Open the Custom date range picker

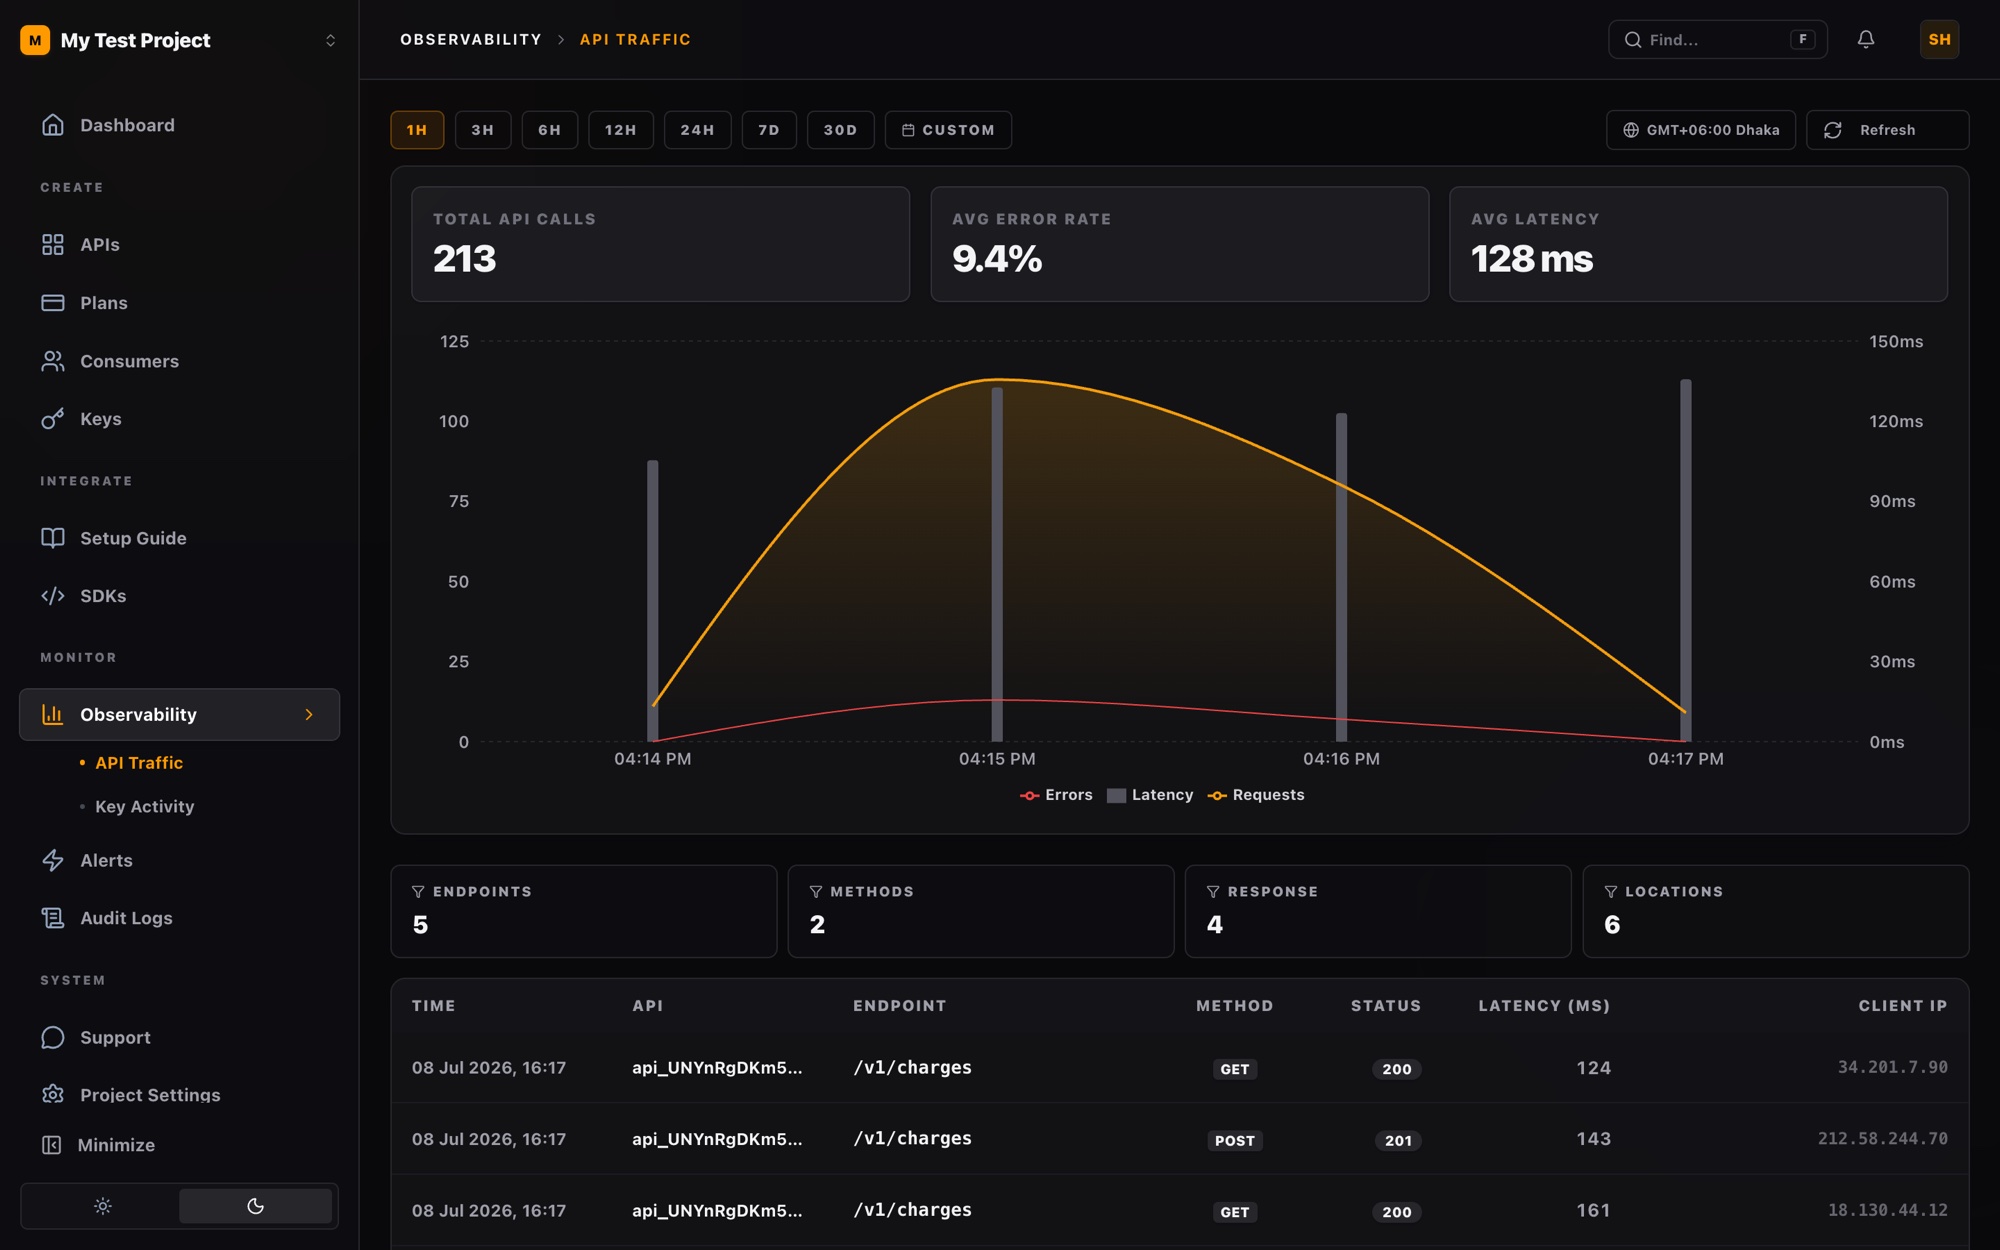click(x=948, y=130)
